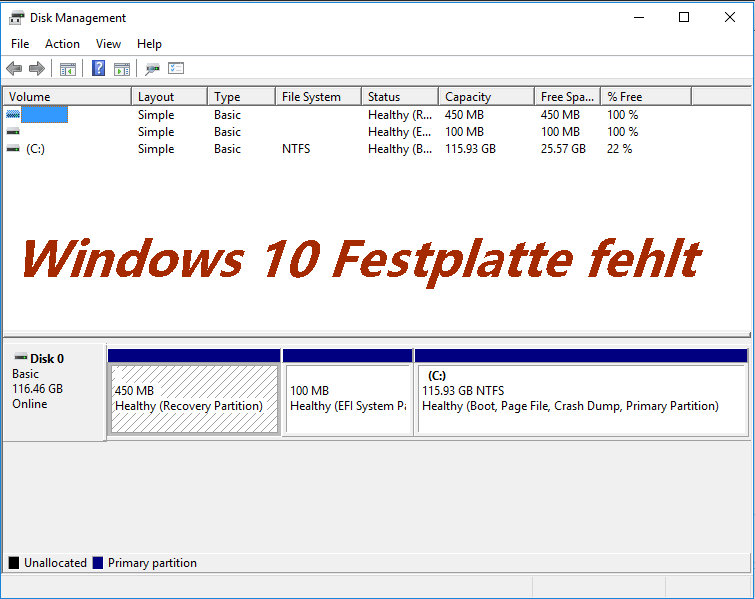Click the Disk 0 label panel
Screen dimensions: 755x599
click(54, 391)
